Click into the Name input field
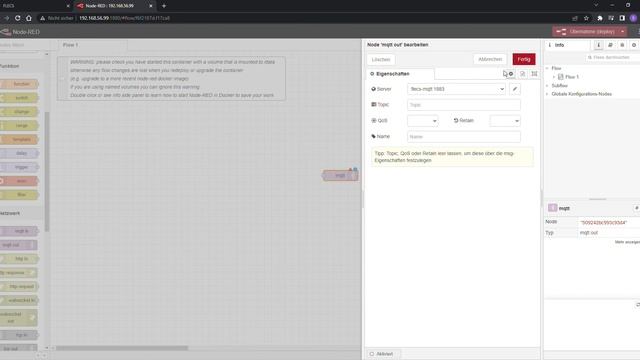This screenshot has width=640, height=360. (x=464, y=137)
